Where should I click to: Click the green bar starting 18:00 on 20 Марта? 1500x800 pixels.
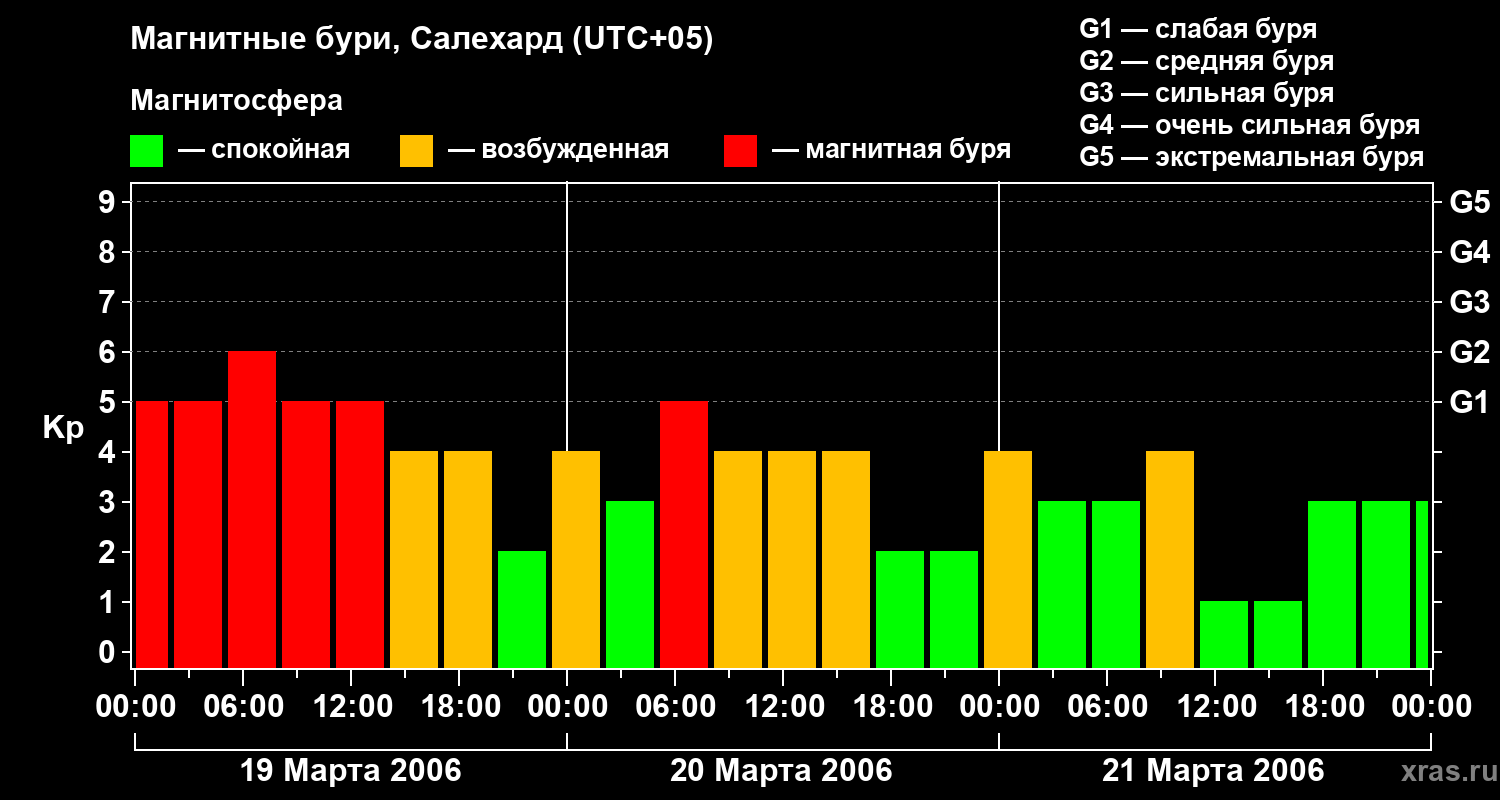click(900, 610)
